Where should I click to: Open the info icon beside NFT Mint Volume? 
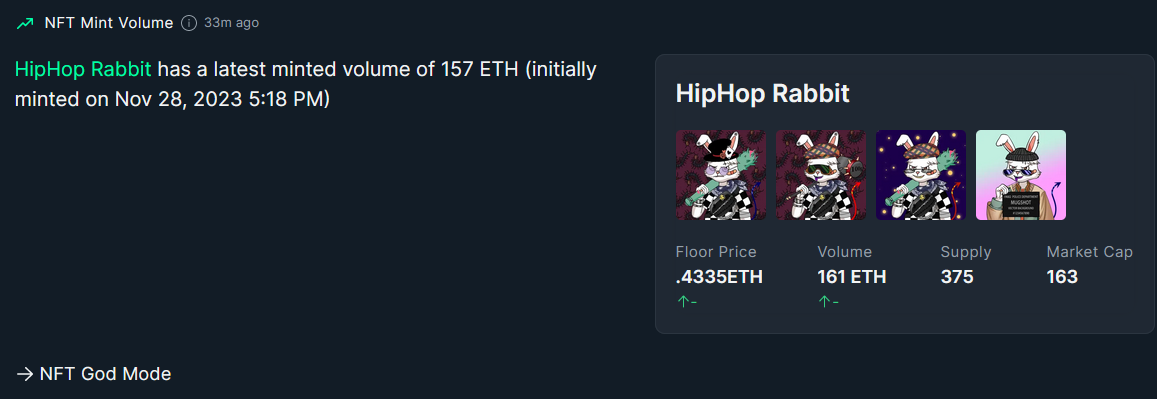pyautogui.click(x=189, y=23)
